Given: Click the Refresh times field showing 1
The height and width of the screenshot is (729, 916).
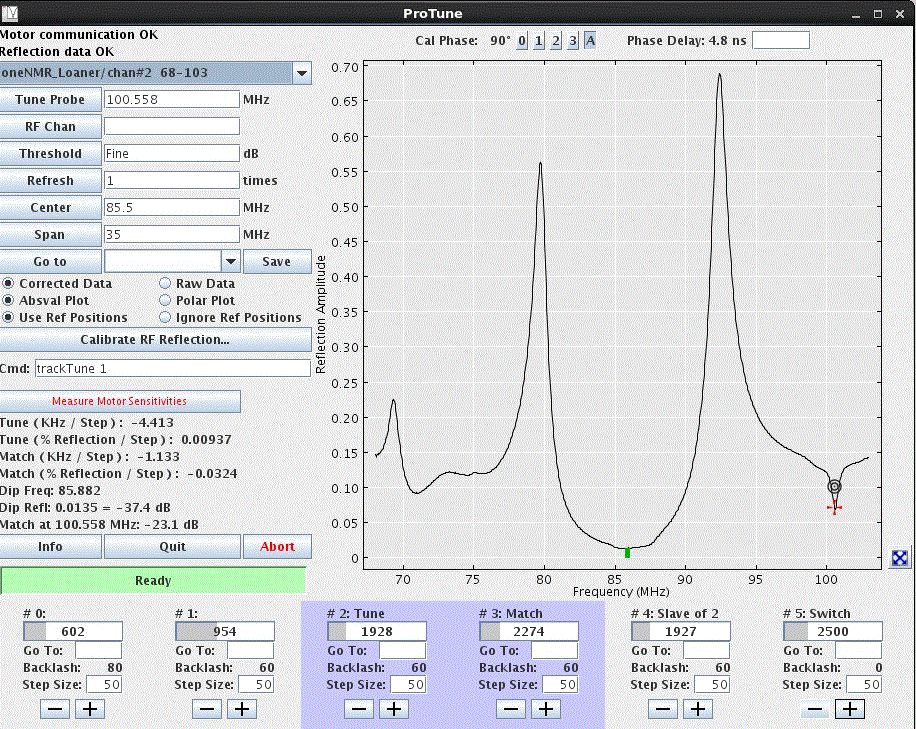Looking at the screenshot, I should (172, 180).
